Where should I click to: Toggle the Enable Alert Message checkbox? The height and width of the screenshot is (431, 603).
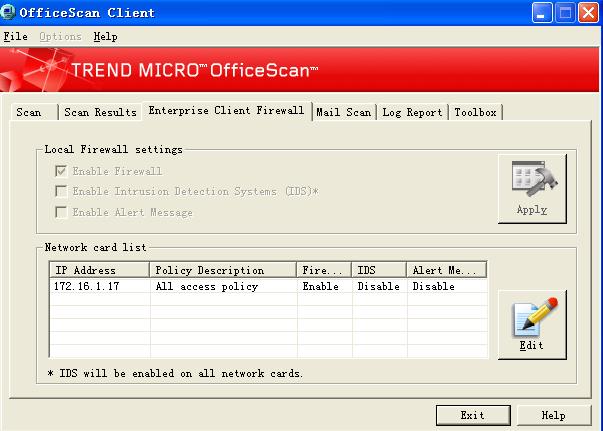pos(61,212)
